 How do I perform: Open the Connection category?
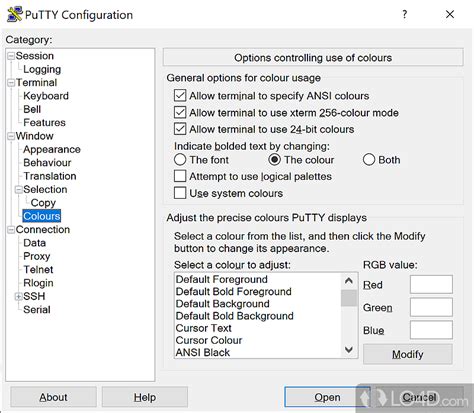click(x=43, y=229)
